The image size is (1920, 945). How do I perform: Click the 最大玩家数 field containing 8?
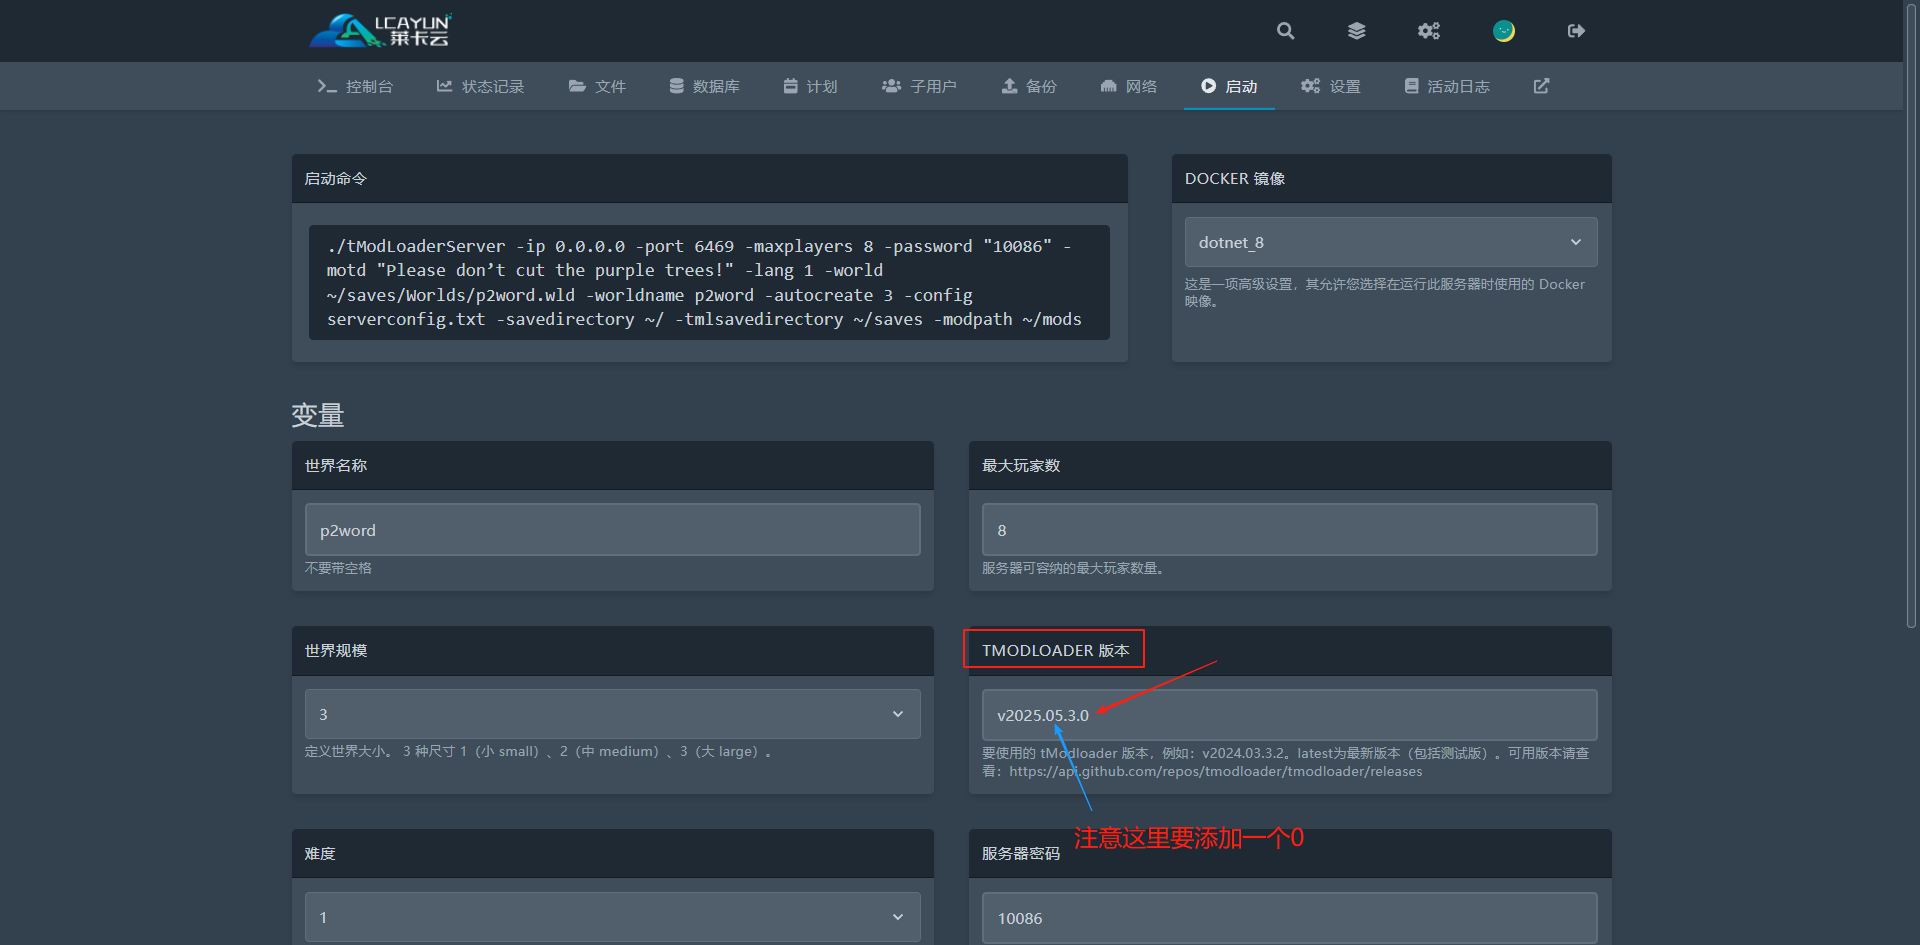click(x=1289, y=530)
